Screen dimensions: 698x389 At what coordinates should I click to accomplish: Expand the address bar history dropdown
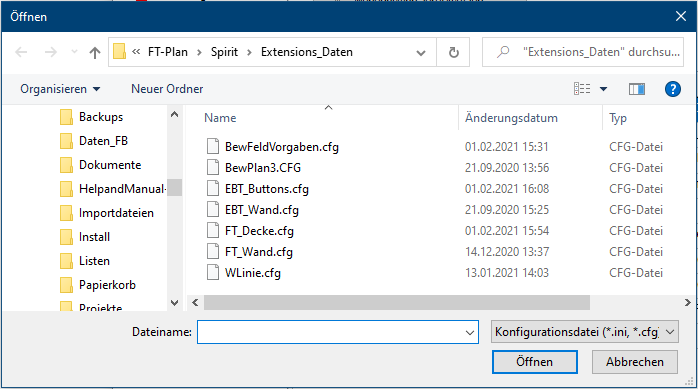421,53
